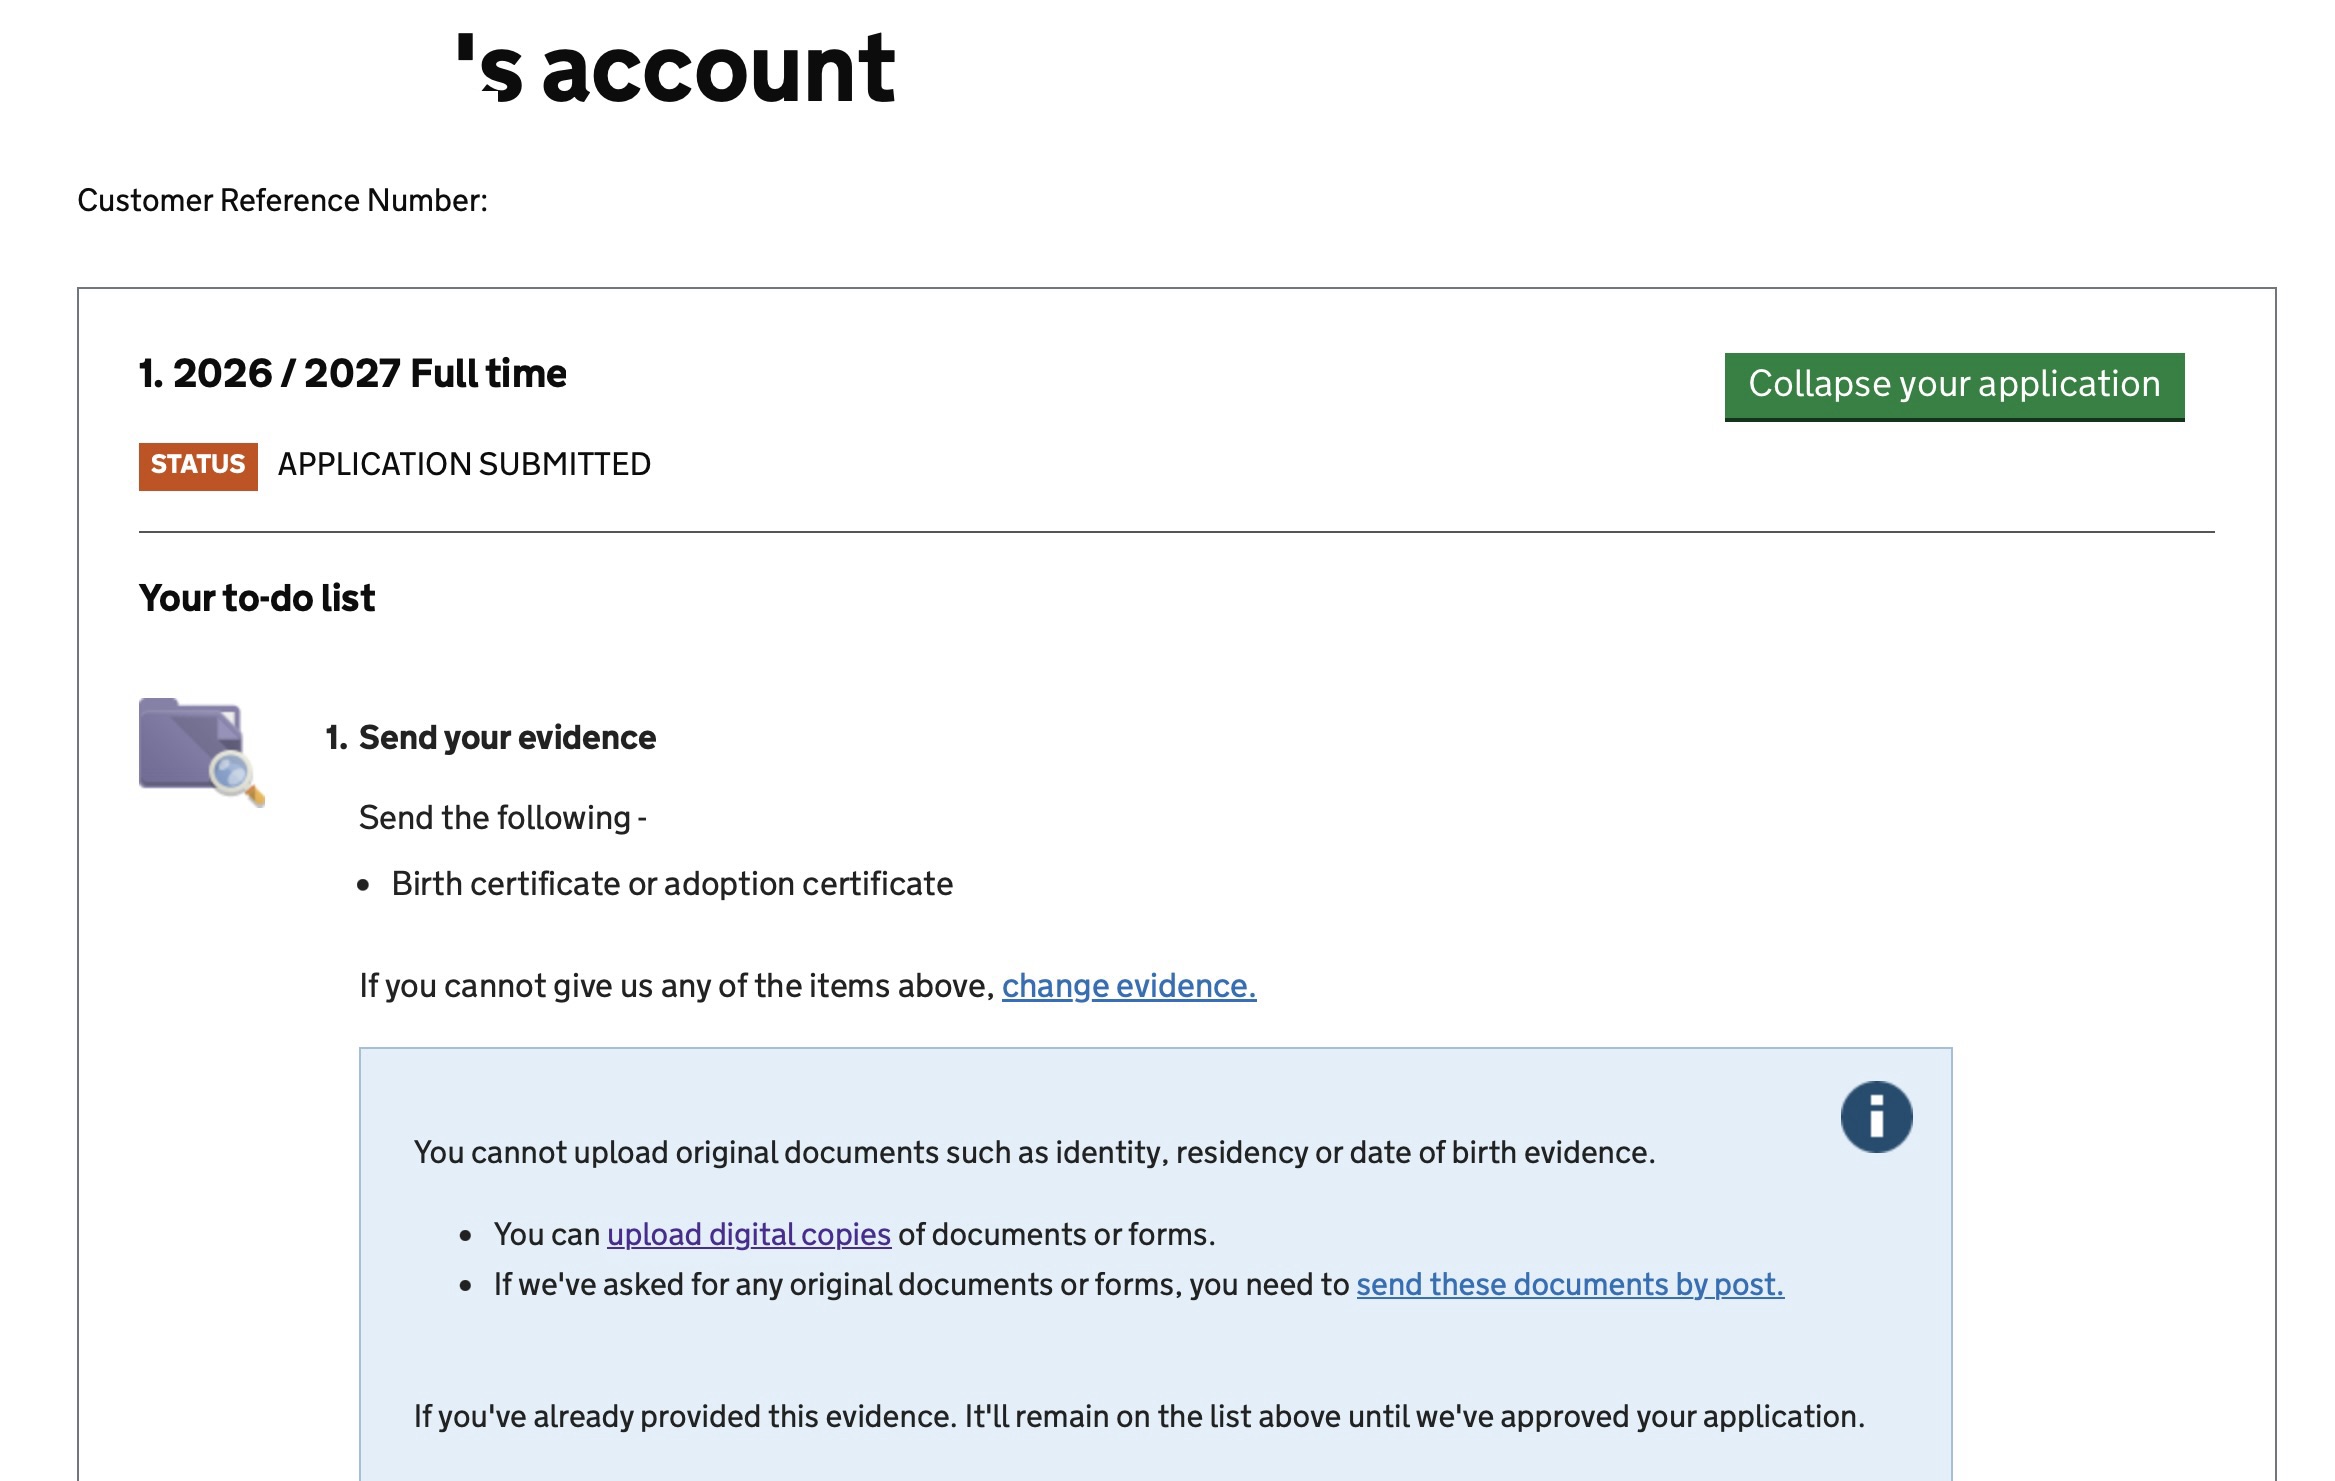Click the Your to-do list heading
Viewport: 2335px width, 1481px height.
257,598
